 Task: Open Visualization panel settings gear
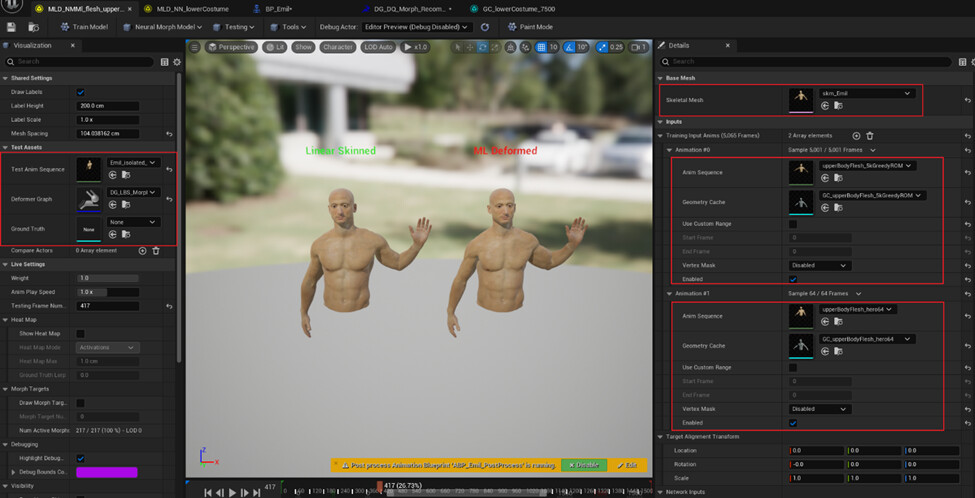(x=177, y=62)
